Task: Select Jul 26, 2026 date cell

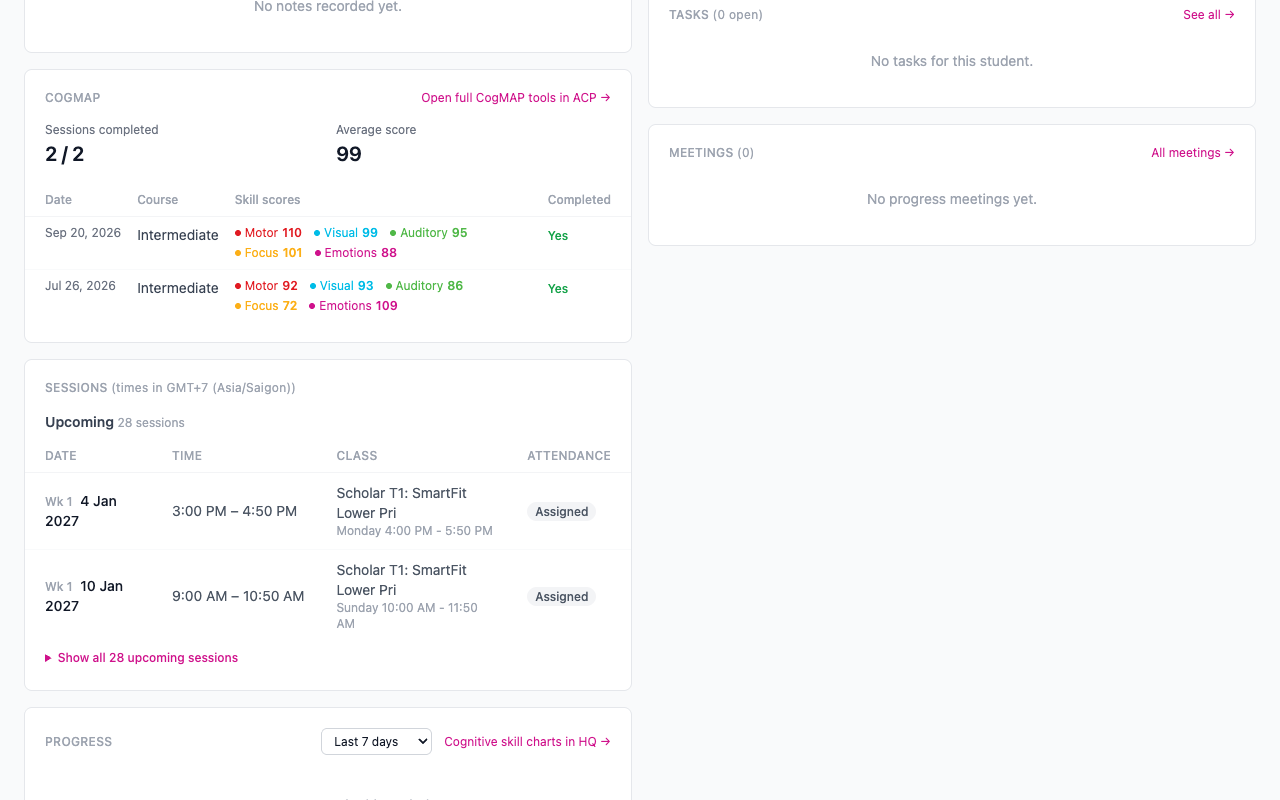Action: pos(80,286)
